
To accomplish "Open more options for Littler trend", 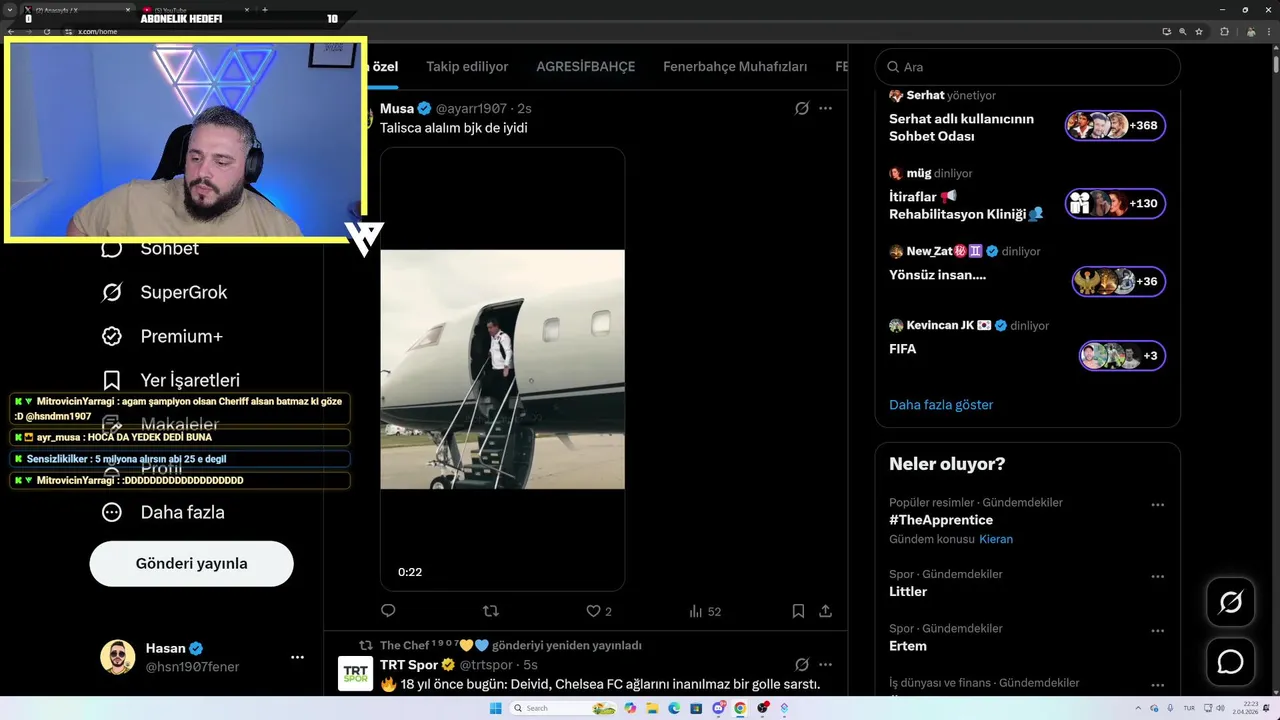I will click(1158, 577).
